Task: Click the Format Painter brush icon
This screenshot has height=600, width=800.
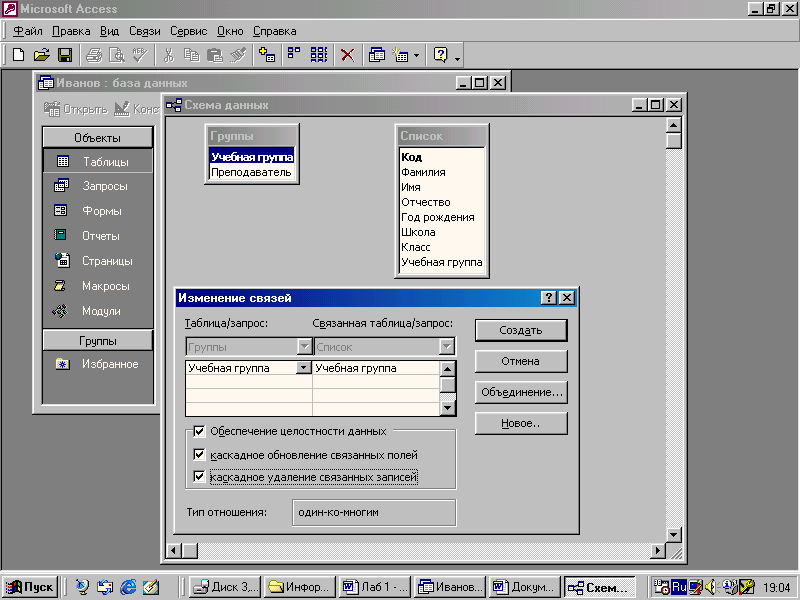Action: (238, 55)
